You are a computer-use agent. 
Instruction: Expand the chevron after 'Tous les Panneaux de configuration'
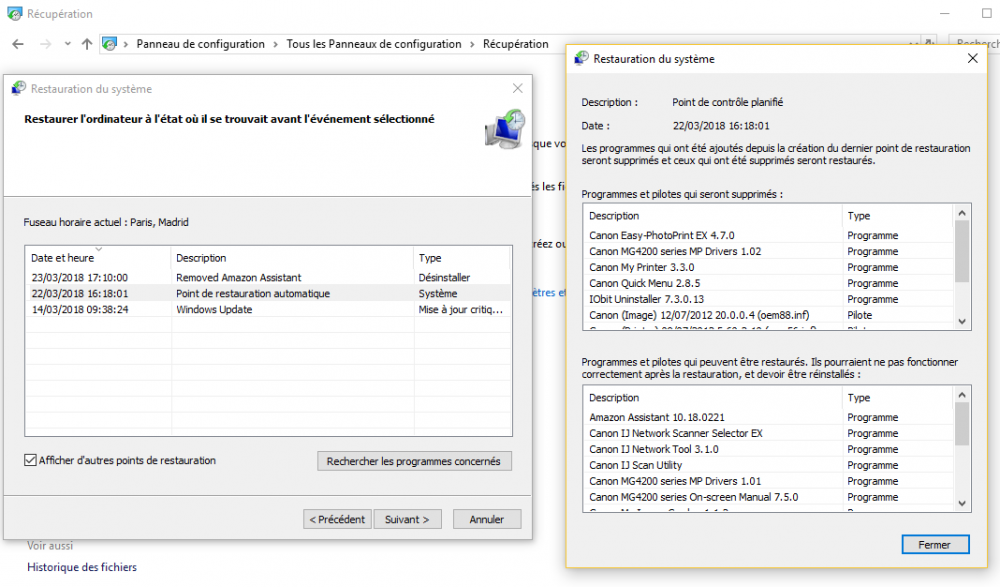click(x=472, y=44)
